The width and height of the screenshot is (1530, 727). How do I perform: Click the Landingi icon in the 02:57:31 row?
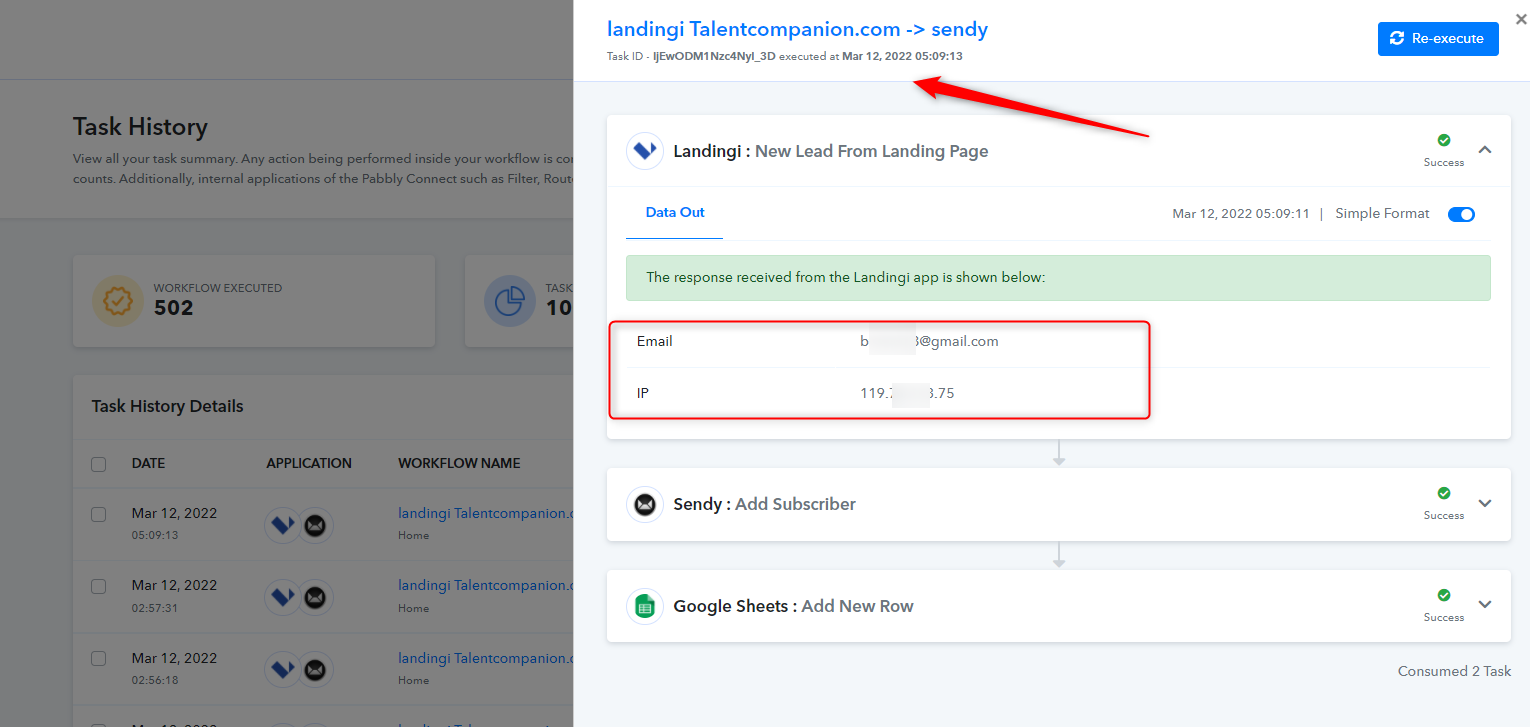[282, 597]
